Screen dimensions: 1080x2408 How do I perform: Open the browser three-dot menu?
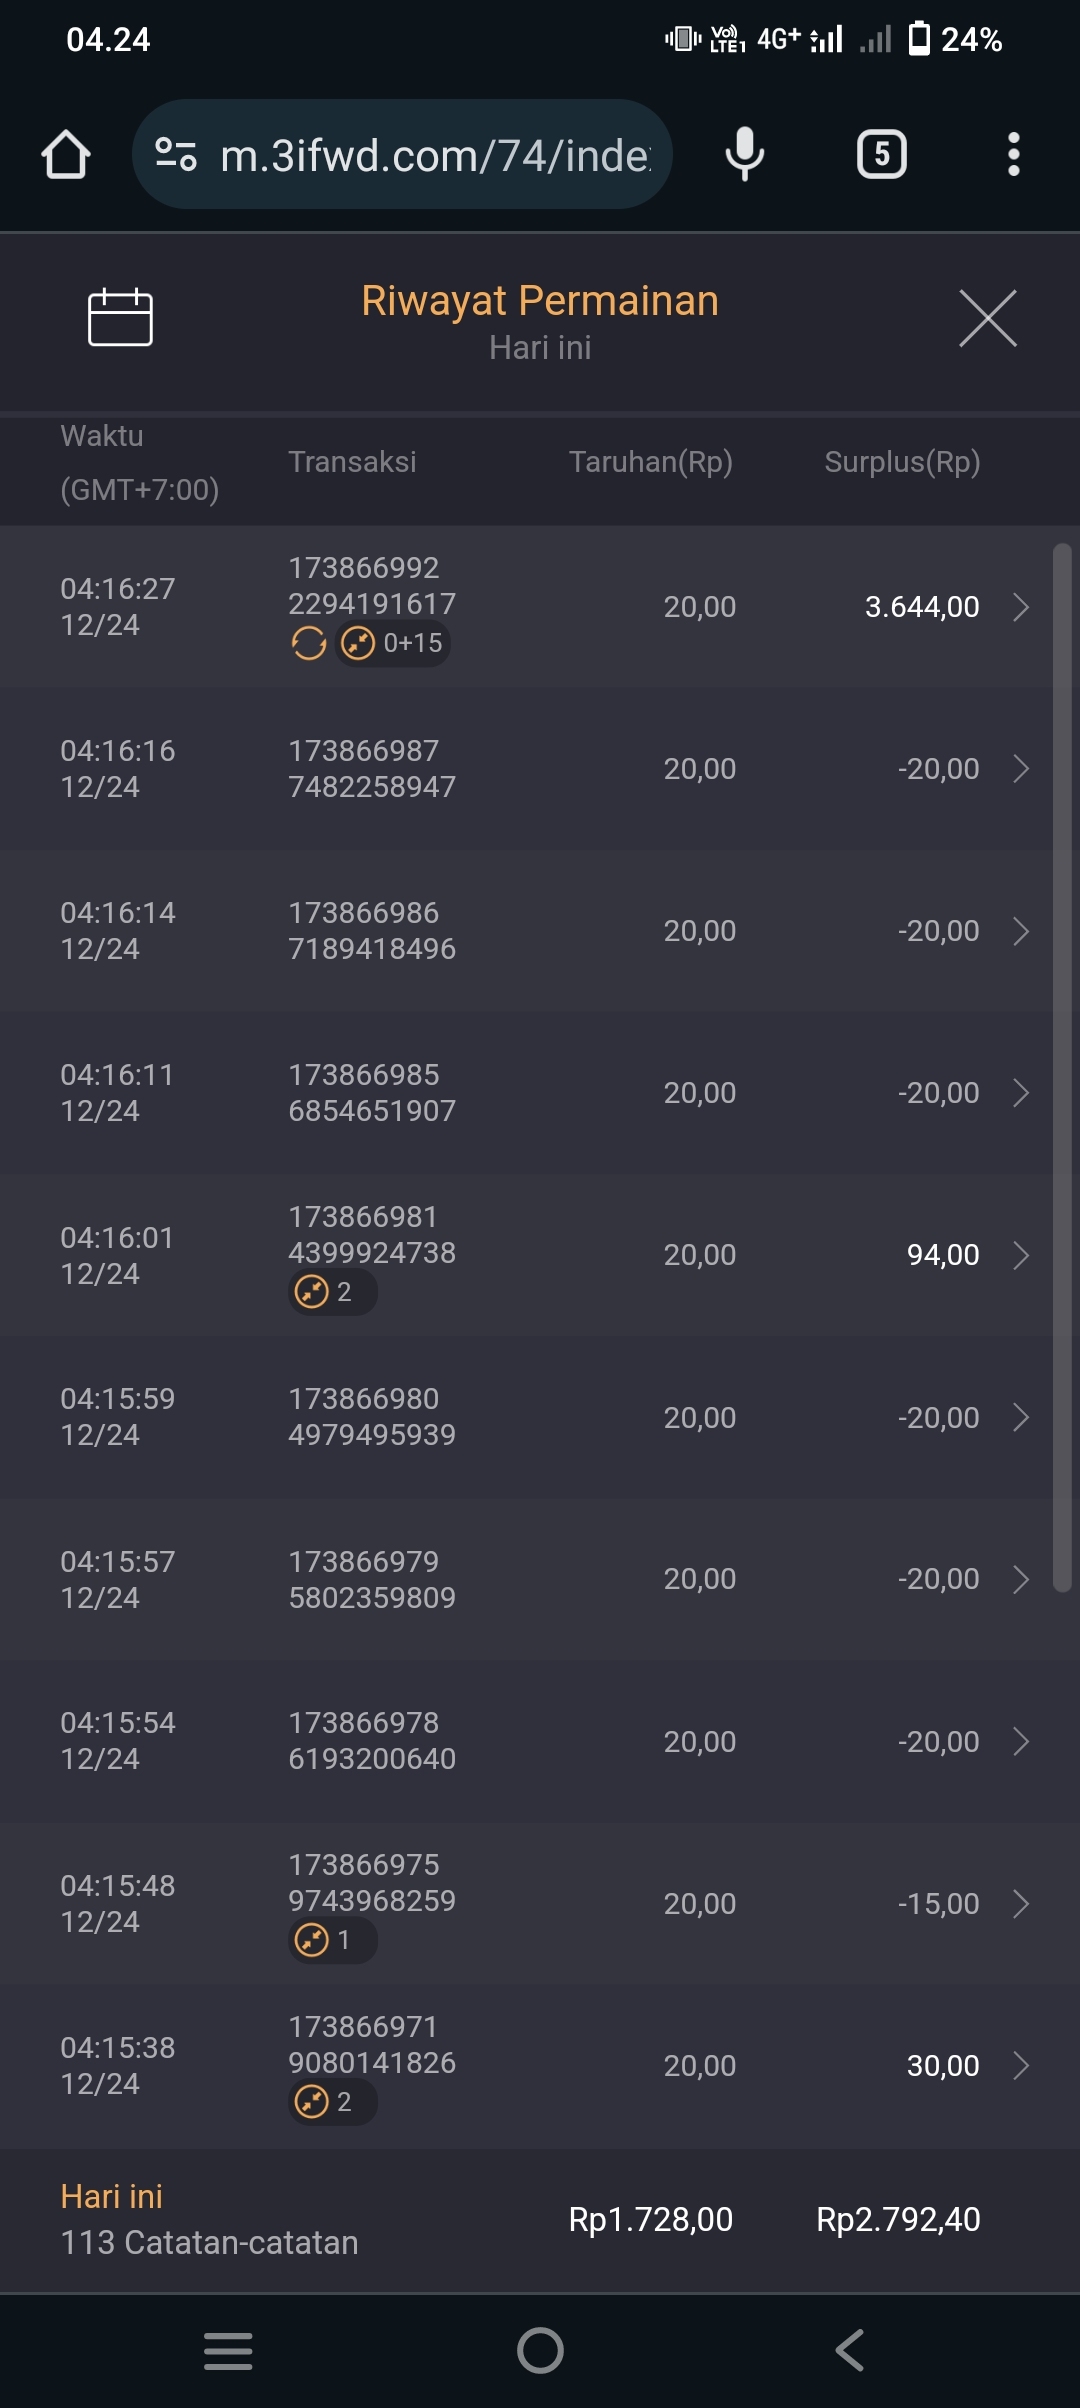tap(1013, 155)
